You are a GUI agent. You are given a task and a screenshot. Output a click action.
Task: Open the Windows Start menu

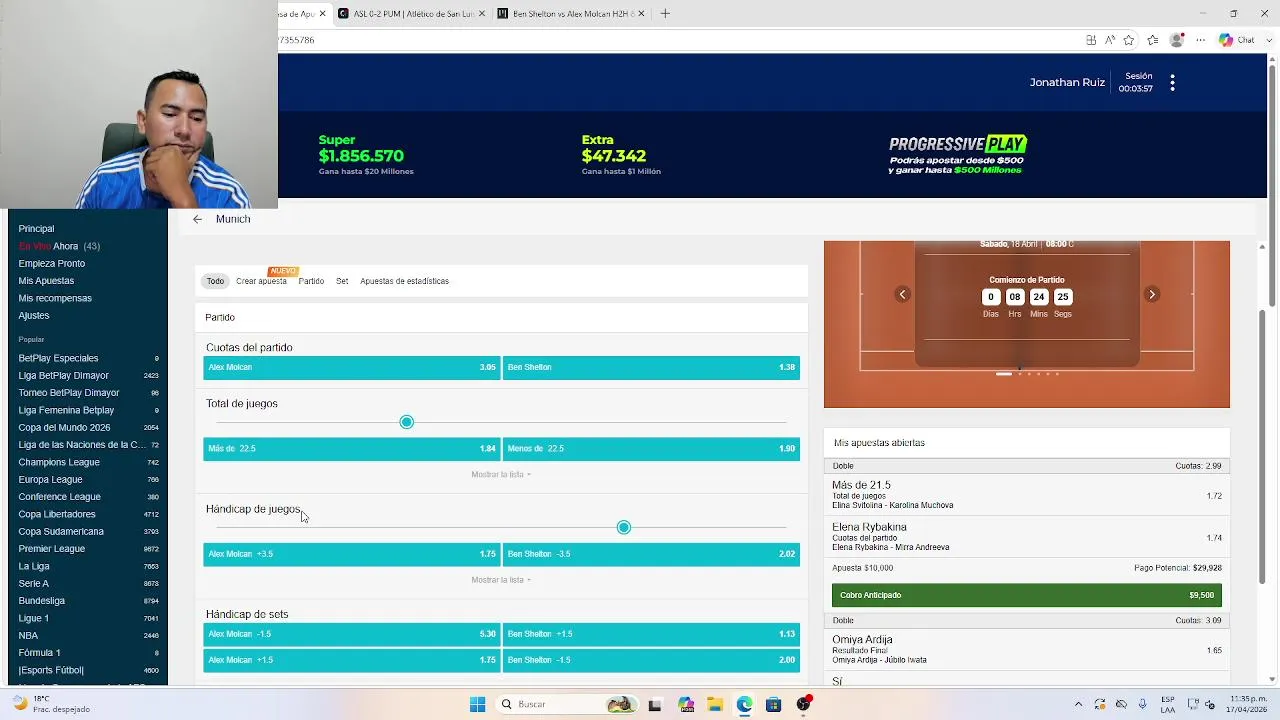[477, 704]
